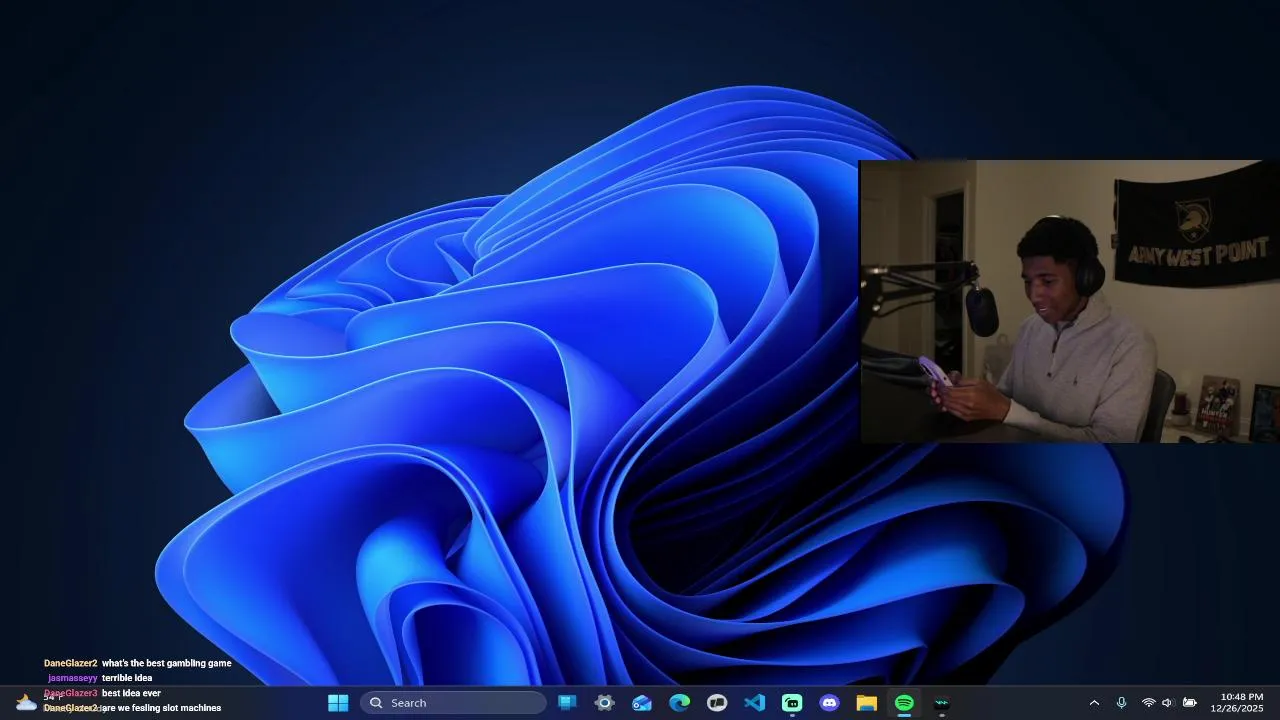Click the microphone tray icon
Image resolution: width=1280 pixels, height=720 pixels.
(1121, 703)
